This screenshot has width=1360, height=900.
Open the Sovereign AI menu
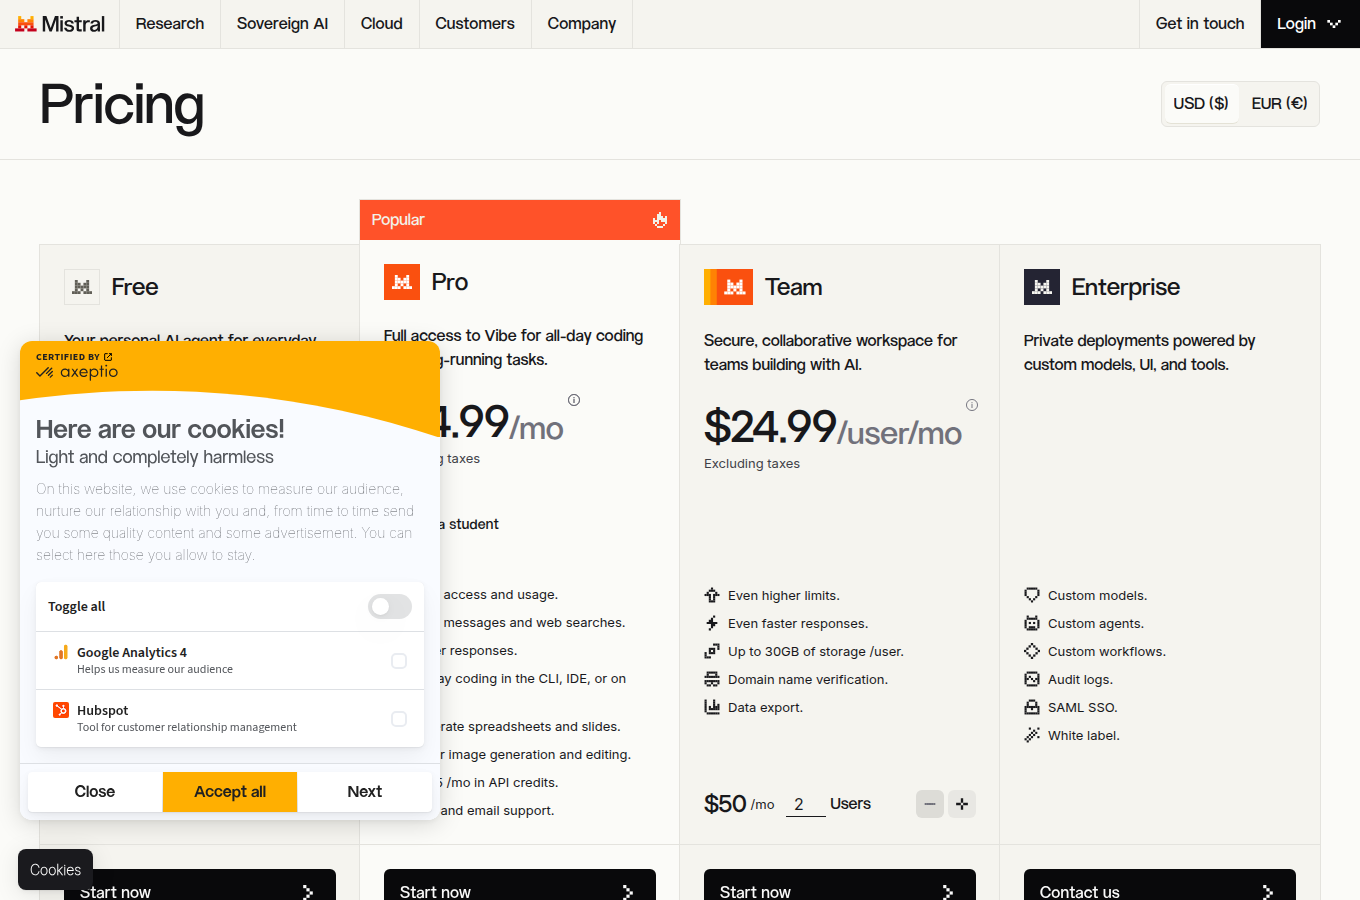pos(283,24)
